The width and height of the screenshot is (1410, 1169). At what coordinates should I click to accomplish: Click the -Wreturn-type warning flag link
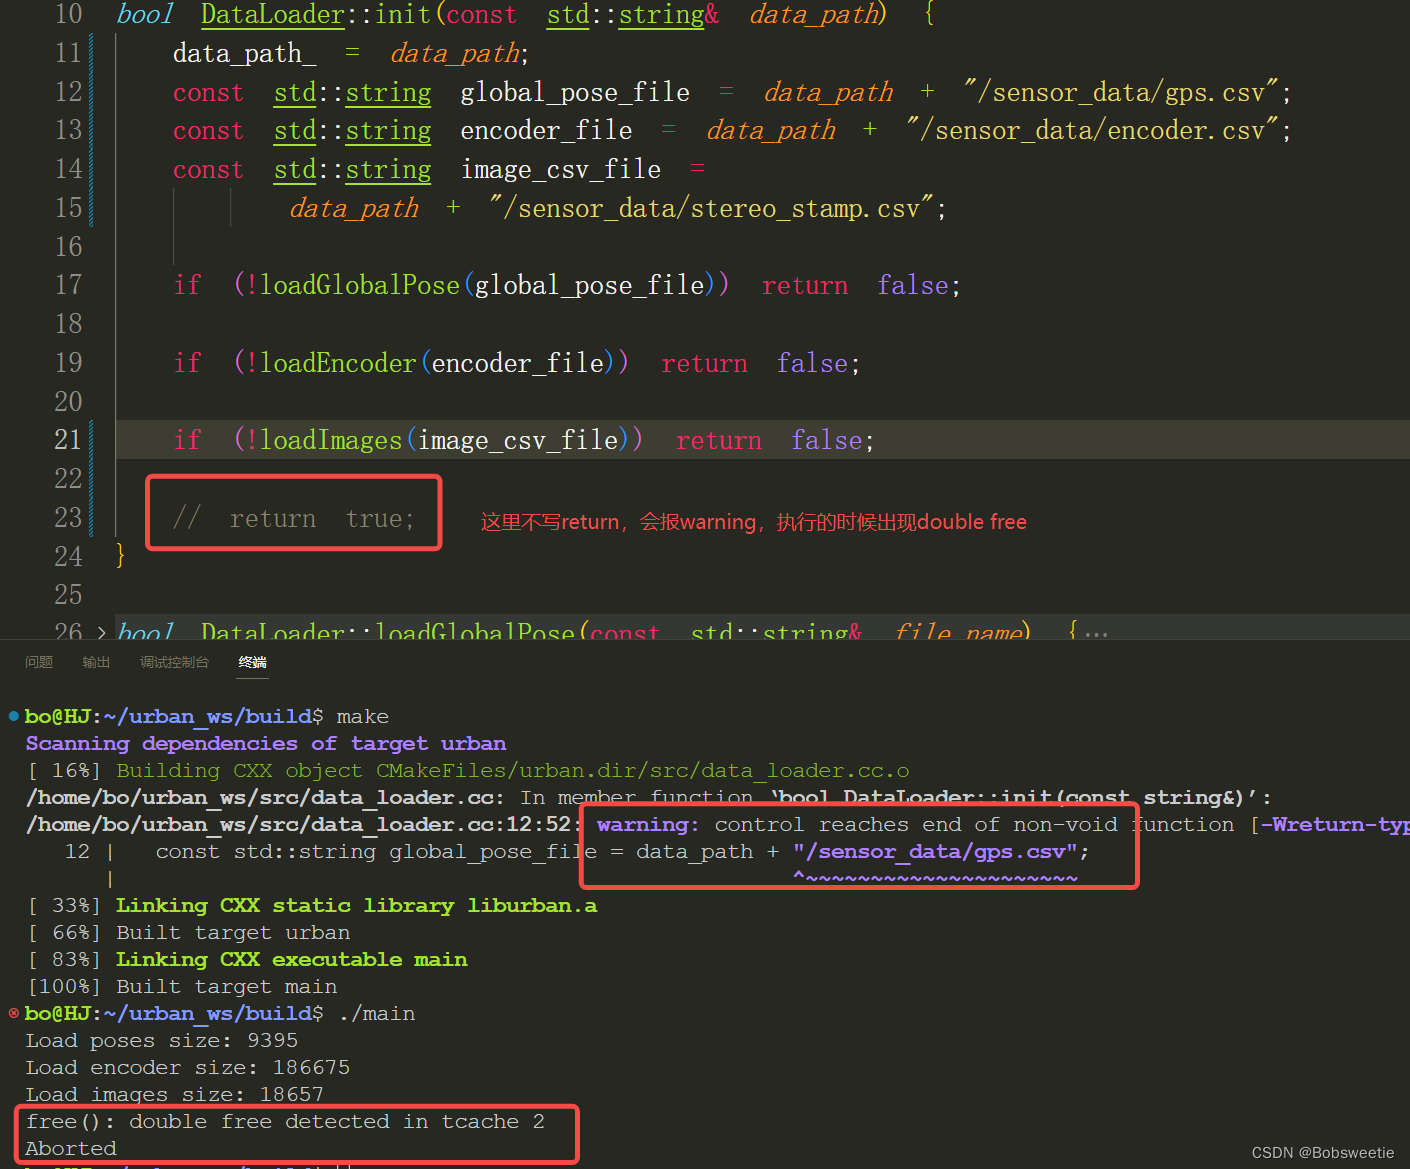click(1334, 824)
